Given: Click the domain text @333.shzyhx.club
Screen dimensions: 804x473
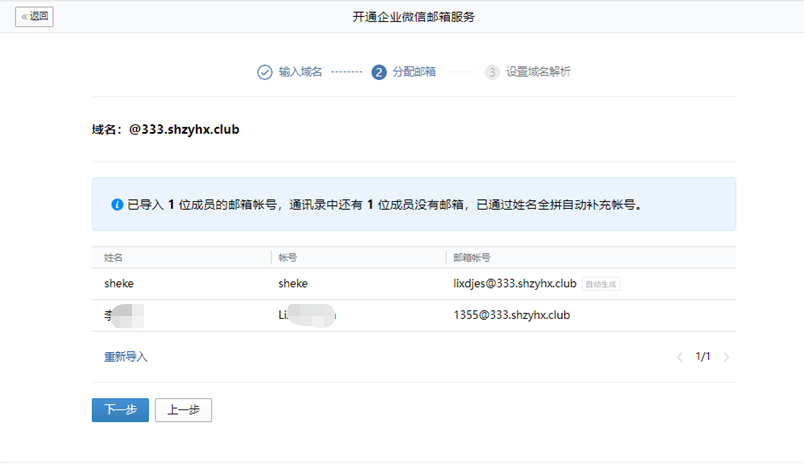Looking at the screenshot, I should pos(184,129).
